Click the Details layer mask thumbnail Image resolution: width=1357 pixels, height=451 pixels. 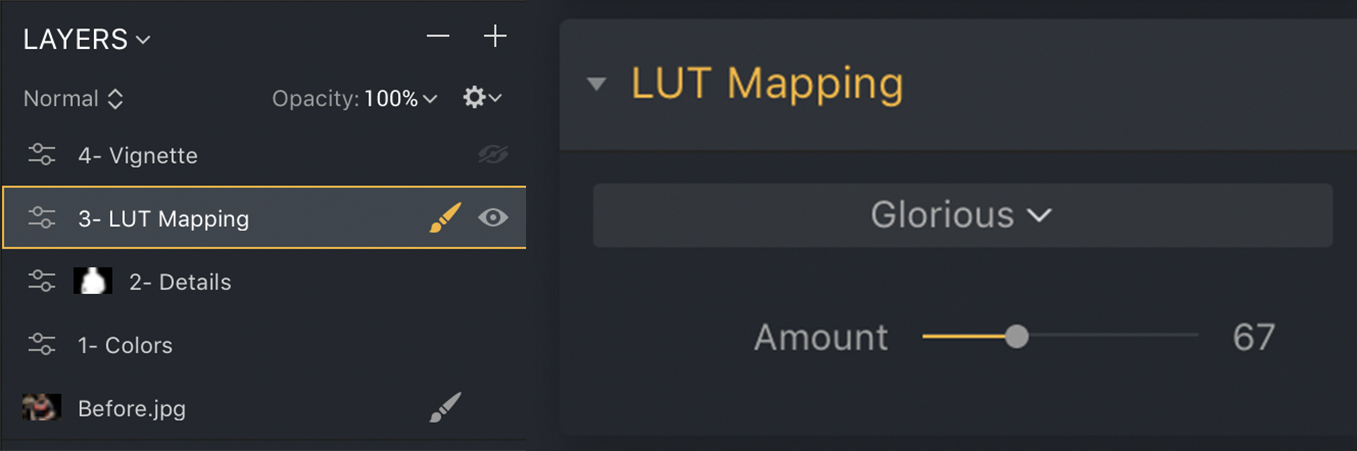pos(92,282)
